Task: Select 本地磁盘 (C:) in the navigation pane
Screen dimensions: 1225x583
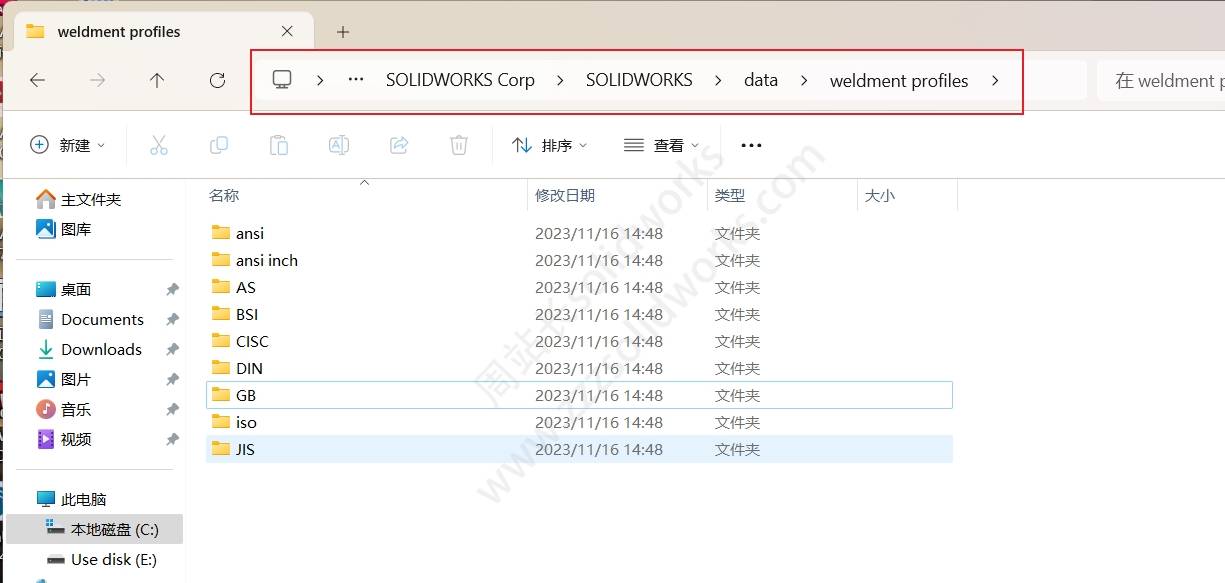Action: pos(95,529)
